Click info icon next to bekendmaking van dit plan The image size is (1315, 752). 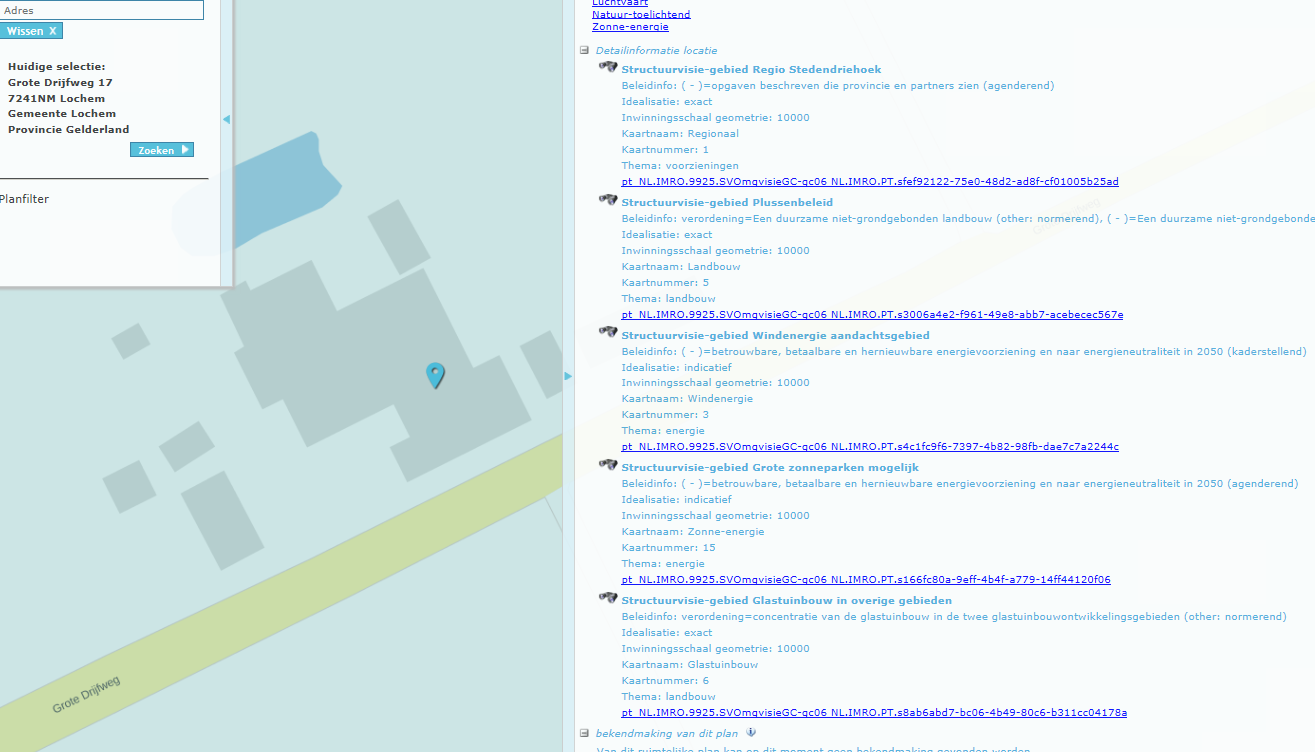click(751, 732)
